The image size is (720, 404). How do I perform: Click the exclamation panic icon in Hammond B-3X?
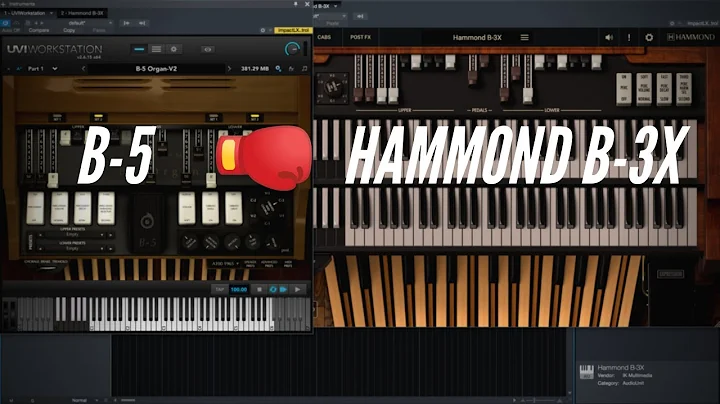coord(629,38)
